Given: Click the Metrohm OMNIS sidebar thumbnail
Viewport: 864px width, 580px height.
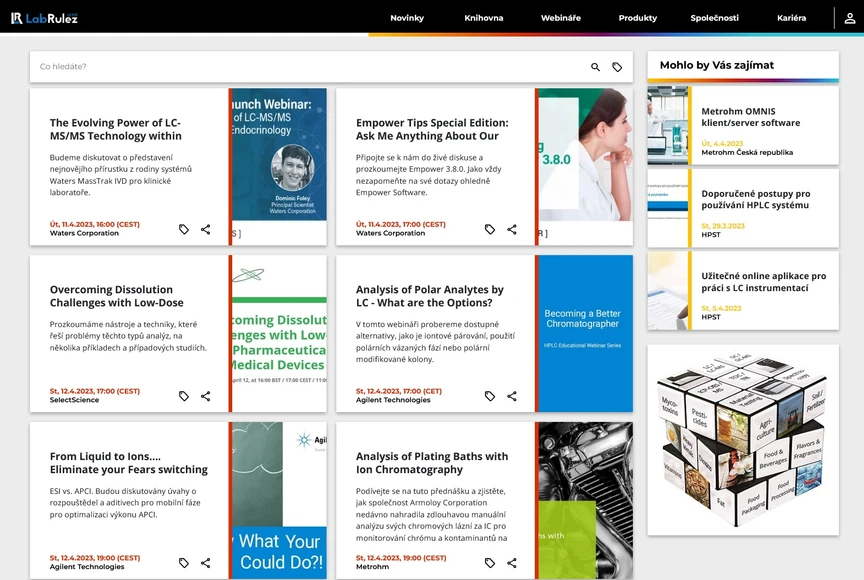Looking at the screenshot, I should click(668, 126).
